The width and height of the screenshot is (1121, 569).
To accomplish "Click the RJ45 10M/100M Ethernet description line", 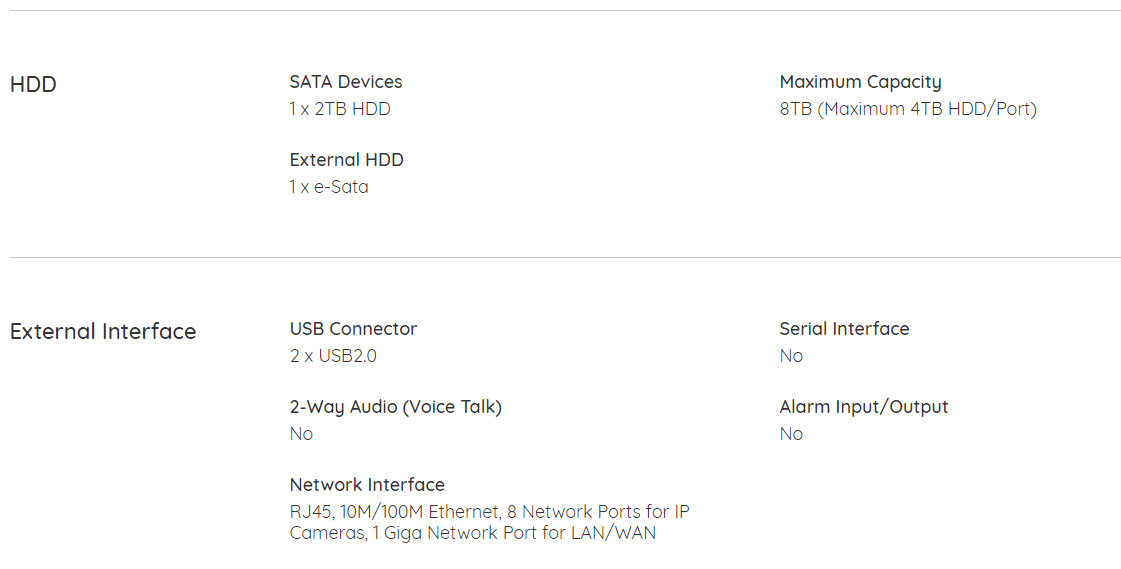I will [x=490, y=513].
